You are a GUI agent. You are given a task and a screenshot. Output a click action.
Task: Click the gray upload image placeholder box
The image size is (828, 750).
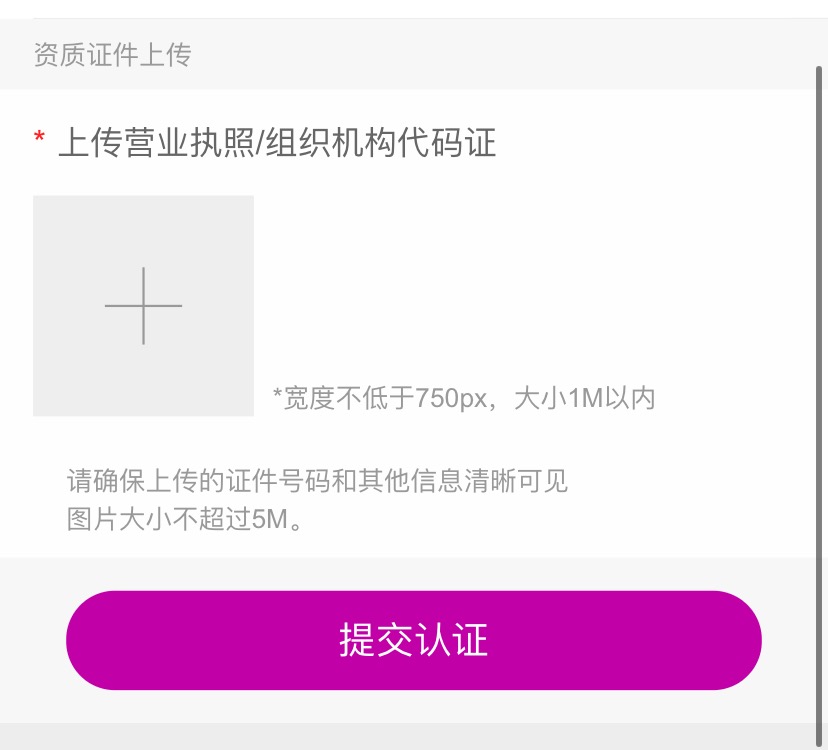point(143,306)
